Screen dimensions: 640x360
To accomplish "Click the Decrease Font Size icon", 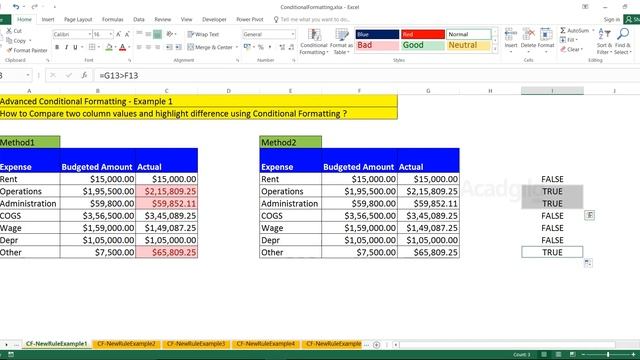I will coord(127,34).
